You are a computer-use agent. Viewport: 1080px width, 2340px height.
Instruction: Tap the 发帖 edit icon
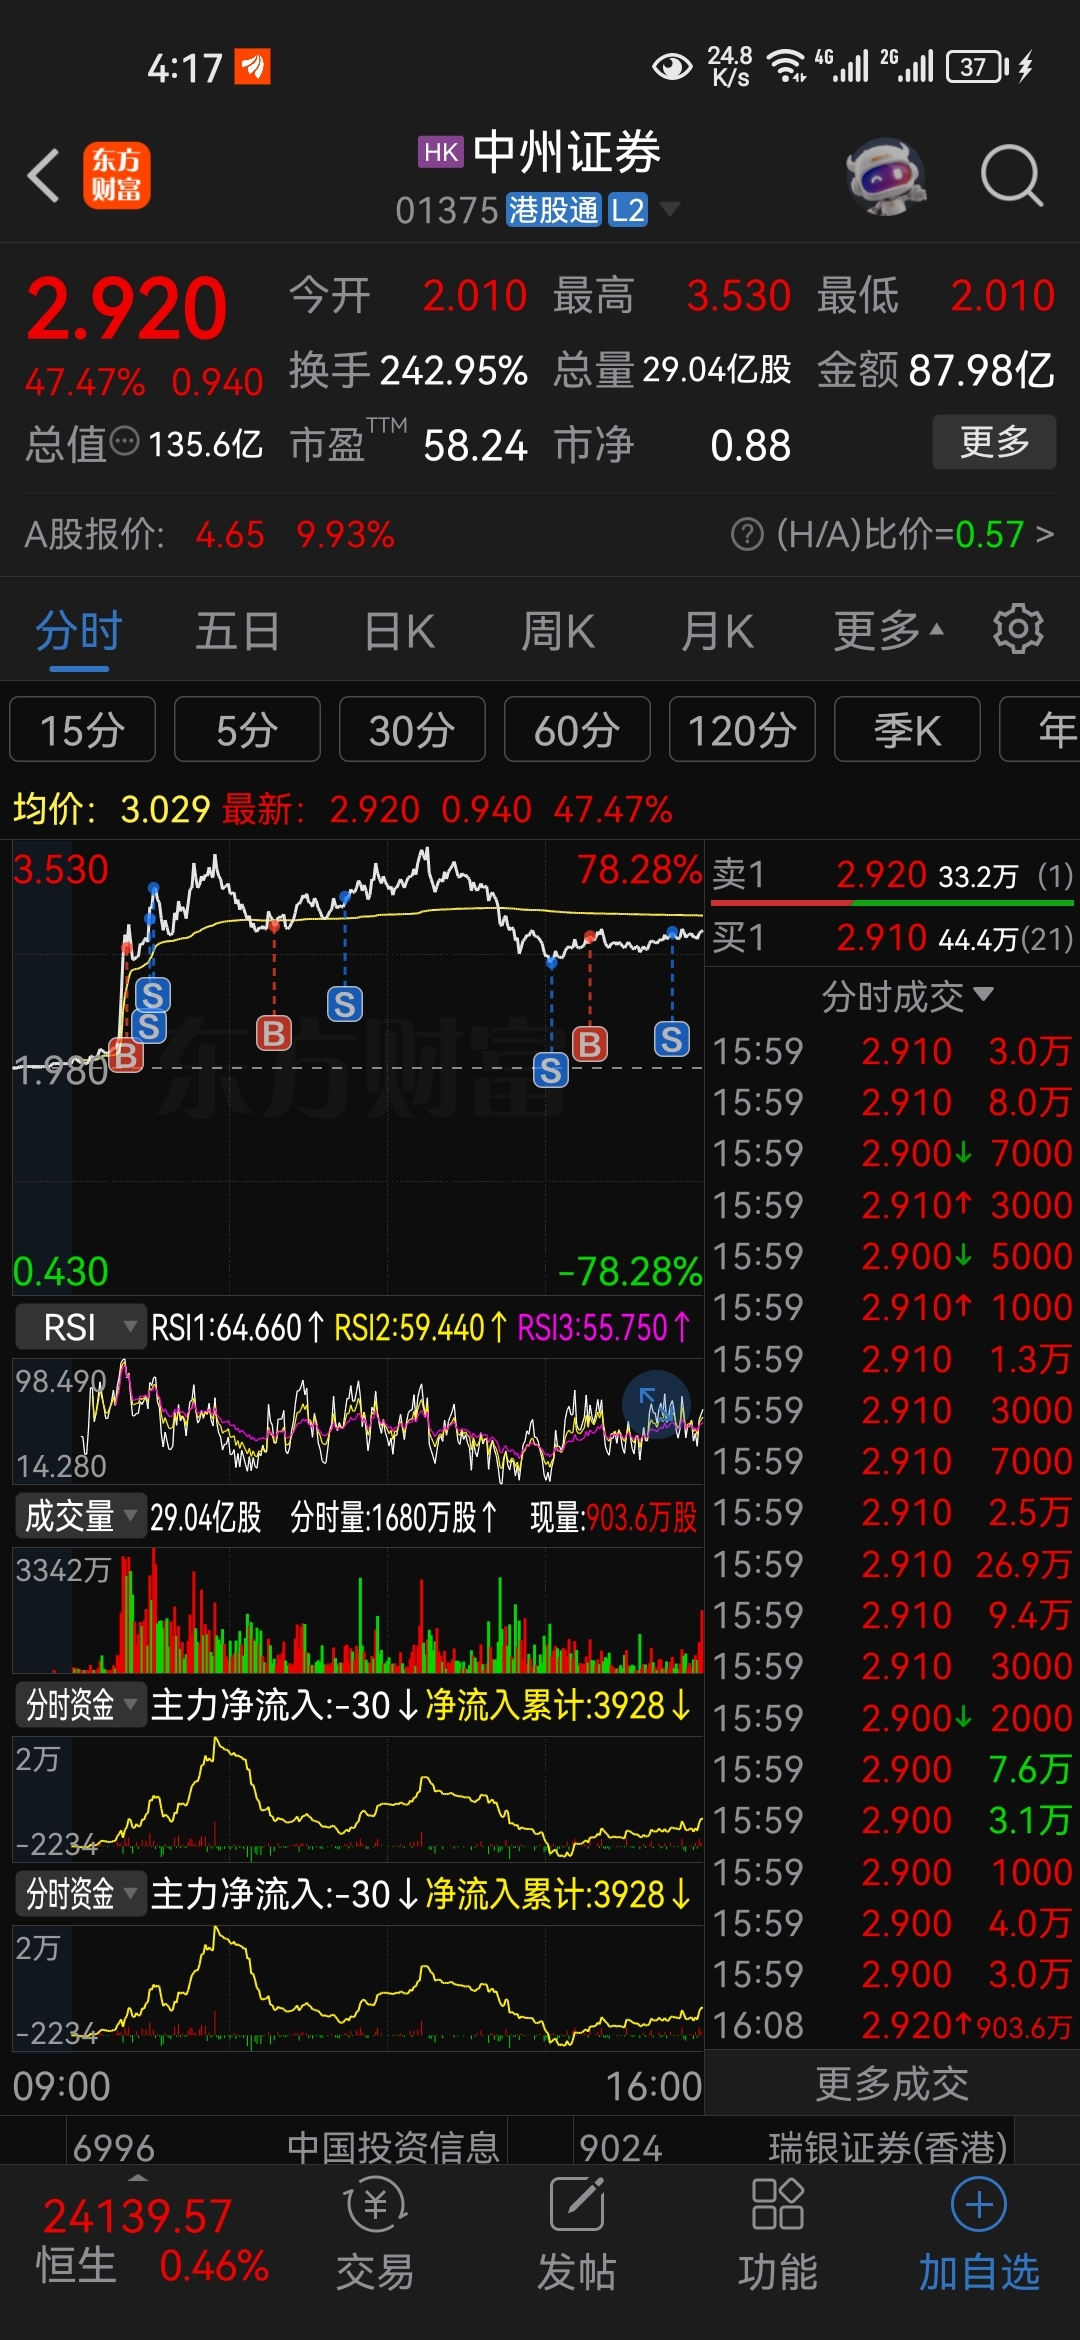(x=577, y=2204)
